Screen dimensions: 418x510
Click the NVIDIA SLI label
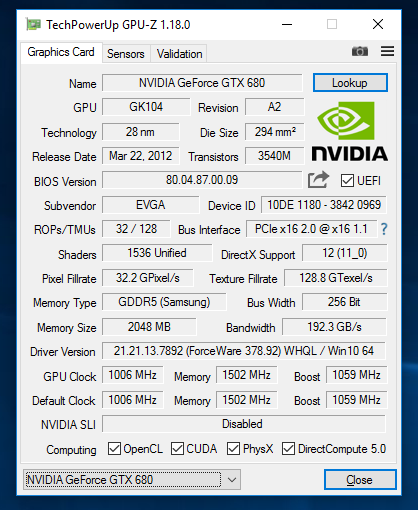(x=68, y=425)
